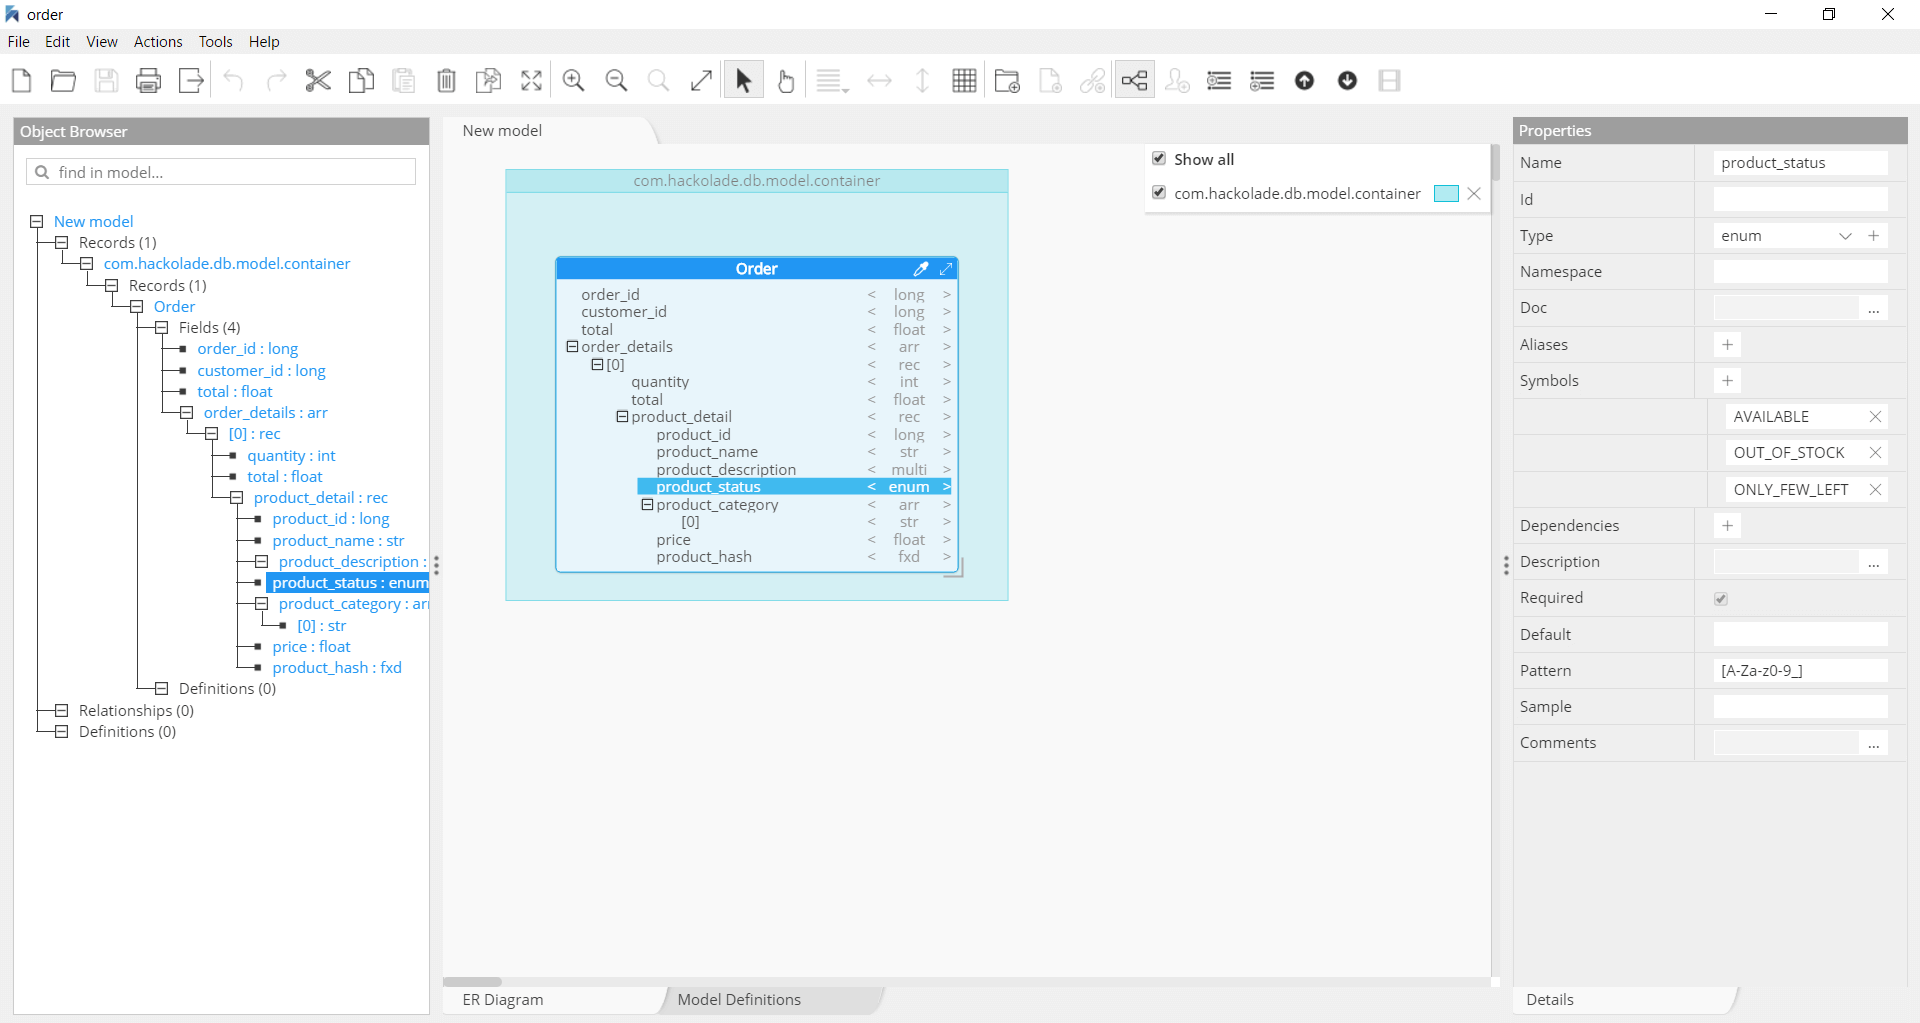Click the Zoom In magnifier icon
Viewport: 1920px width, 1023px height.
[574, 81]
